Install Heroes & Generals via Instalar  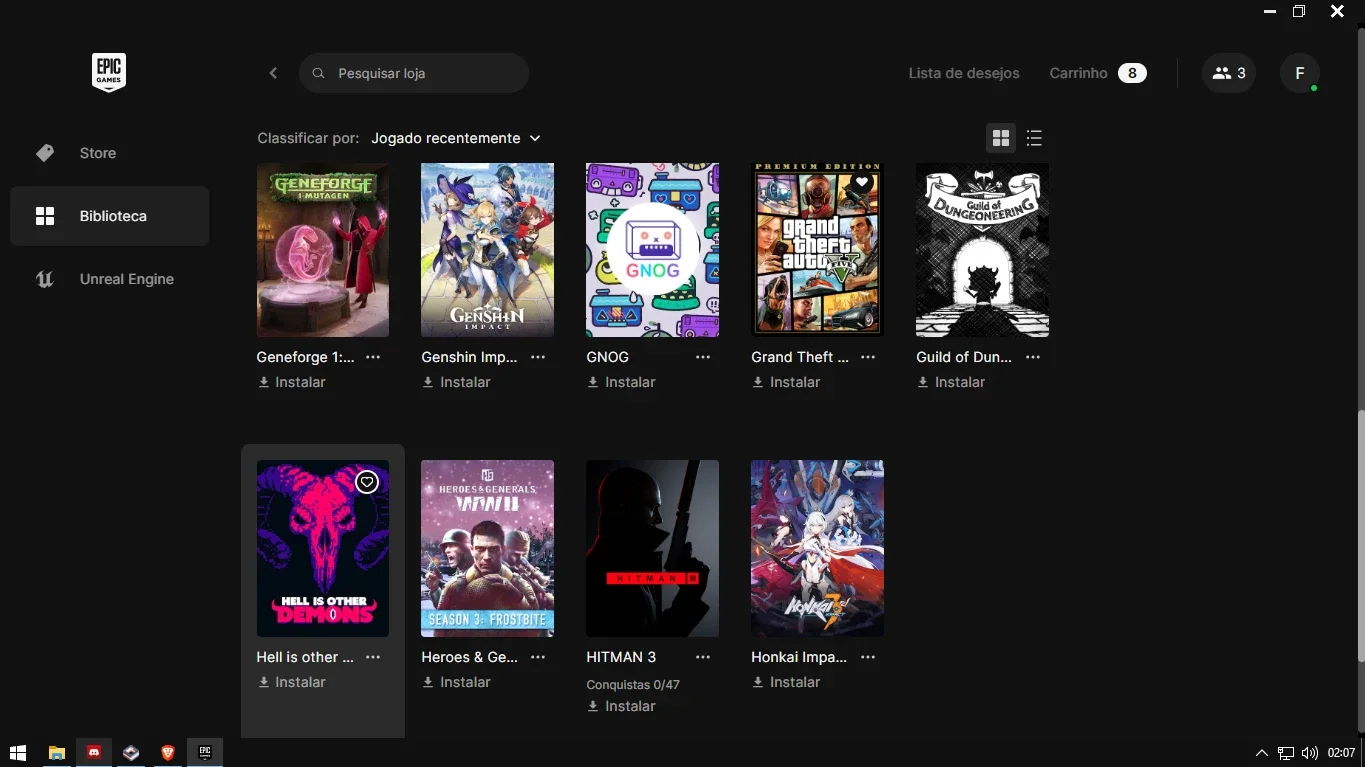[456, 682]
